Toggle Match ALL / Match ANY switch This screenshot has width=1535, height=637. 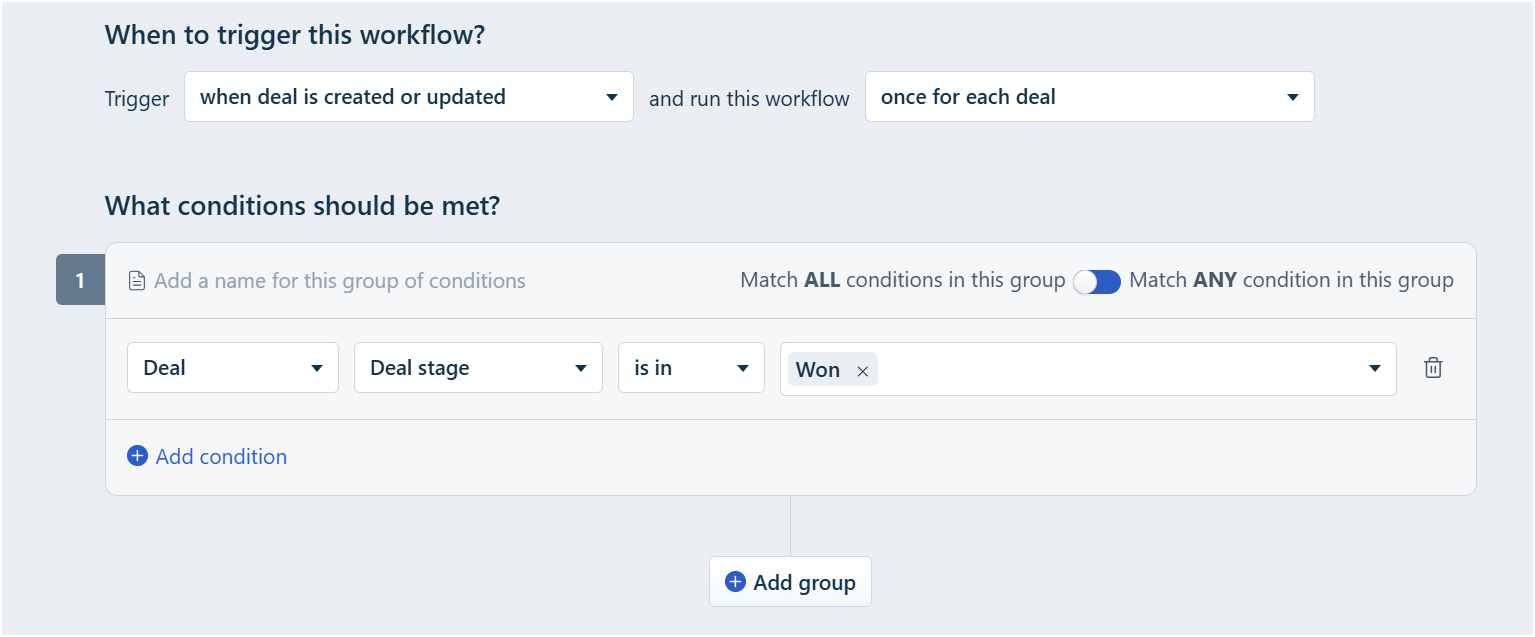(x=1097, y=281)
